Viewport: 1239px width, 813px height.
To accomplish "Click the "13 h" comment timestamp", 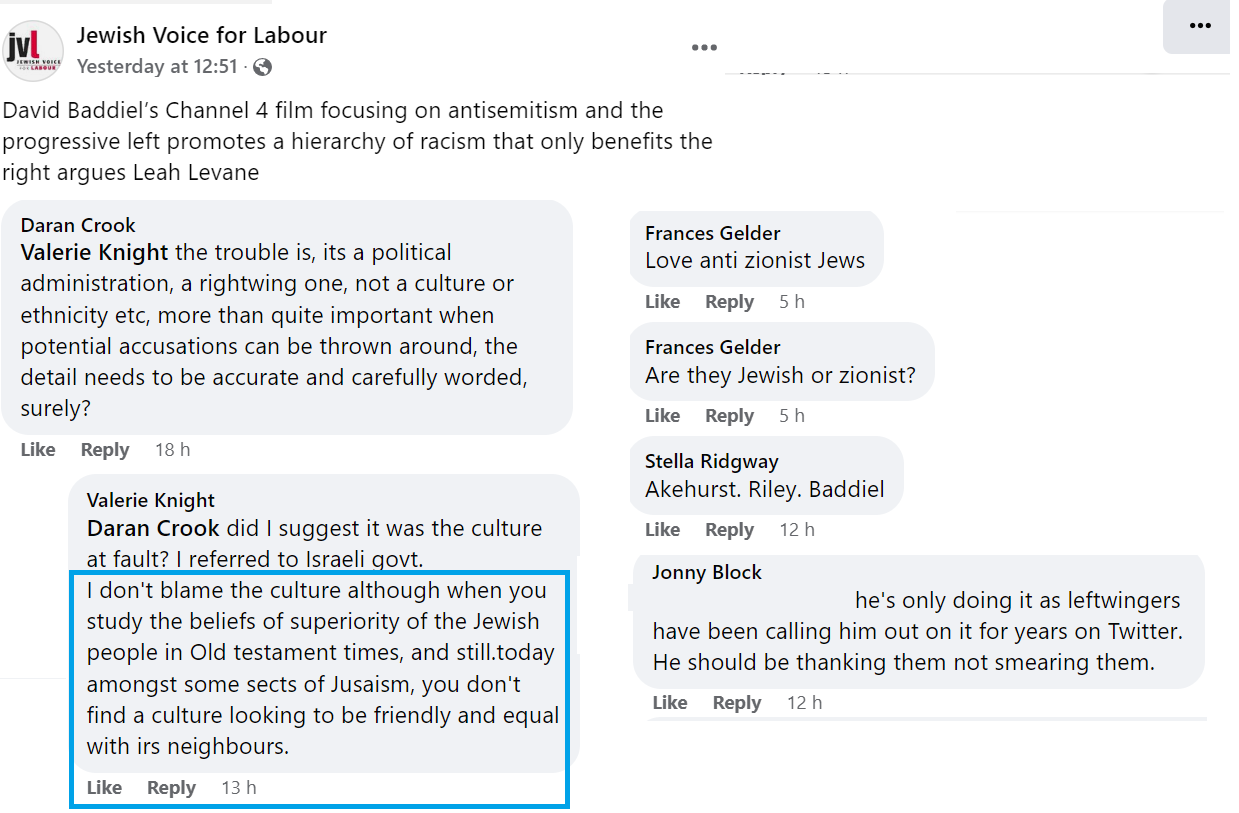I will [238, 788].
